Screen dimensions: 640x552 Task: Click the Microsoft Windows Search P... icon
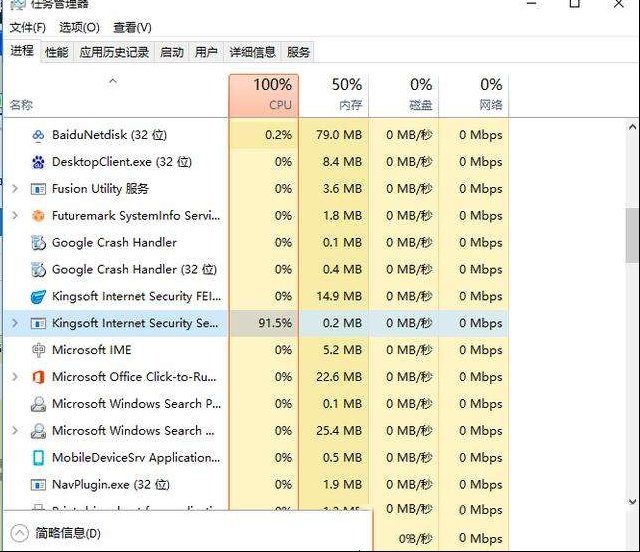point(38,404)
